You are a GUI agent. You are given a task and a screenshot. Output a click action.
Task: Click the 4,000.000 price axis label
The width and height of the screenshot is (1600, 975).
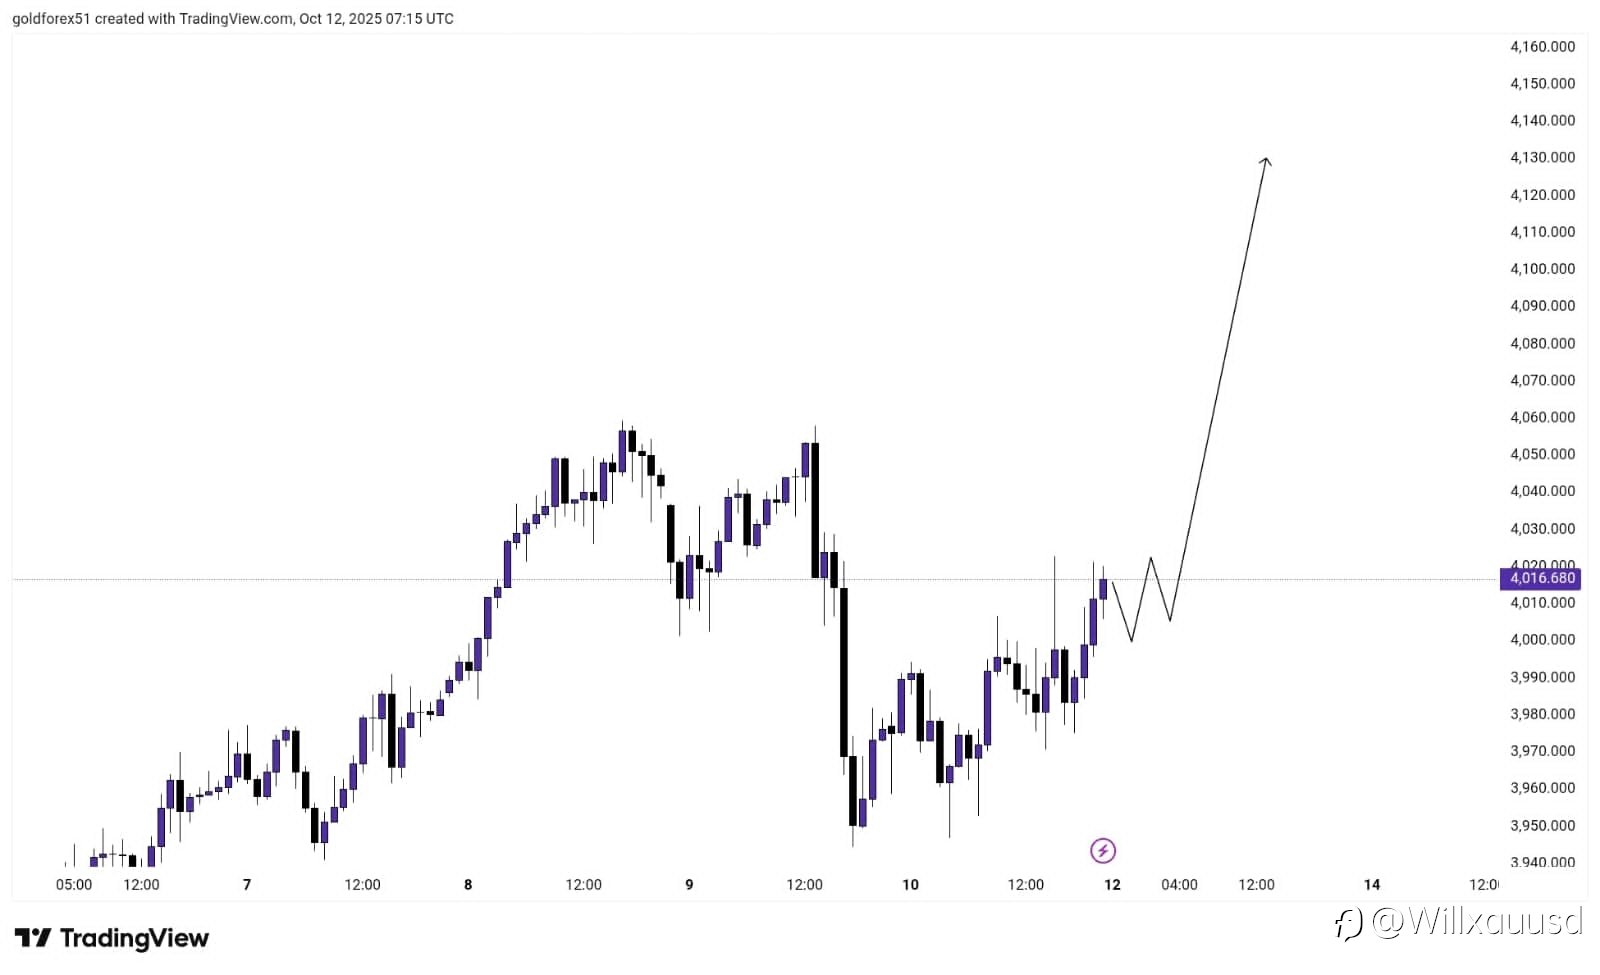pyautogui.click(x=1542, y=639)
